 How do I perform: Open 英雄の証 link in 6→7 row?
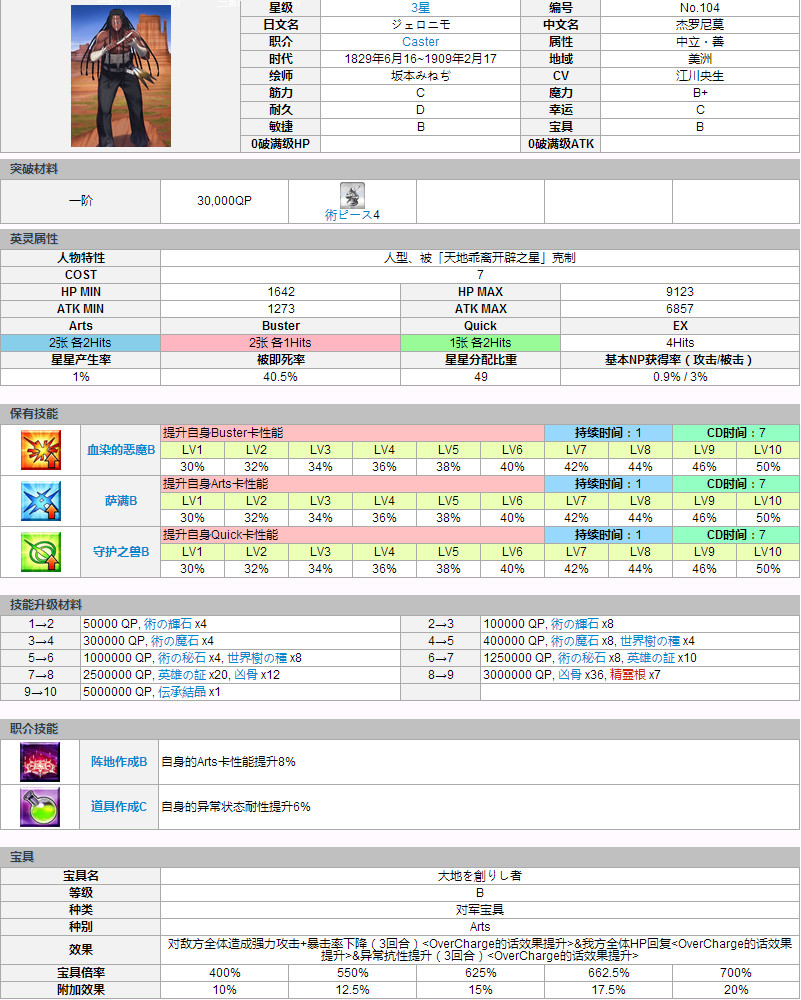(x=650, y=658)
